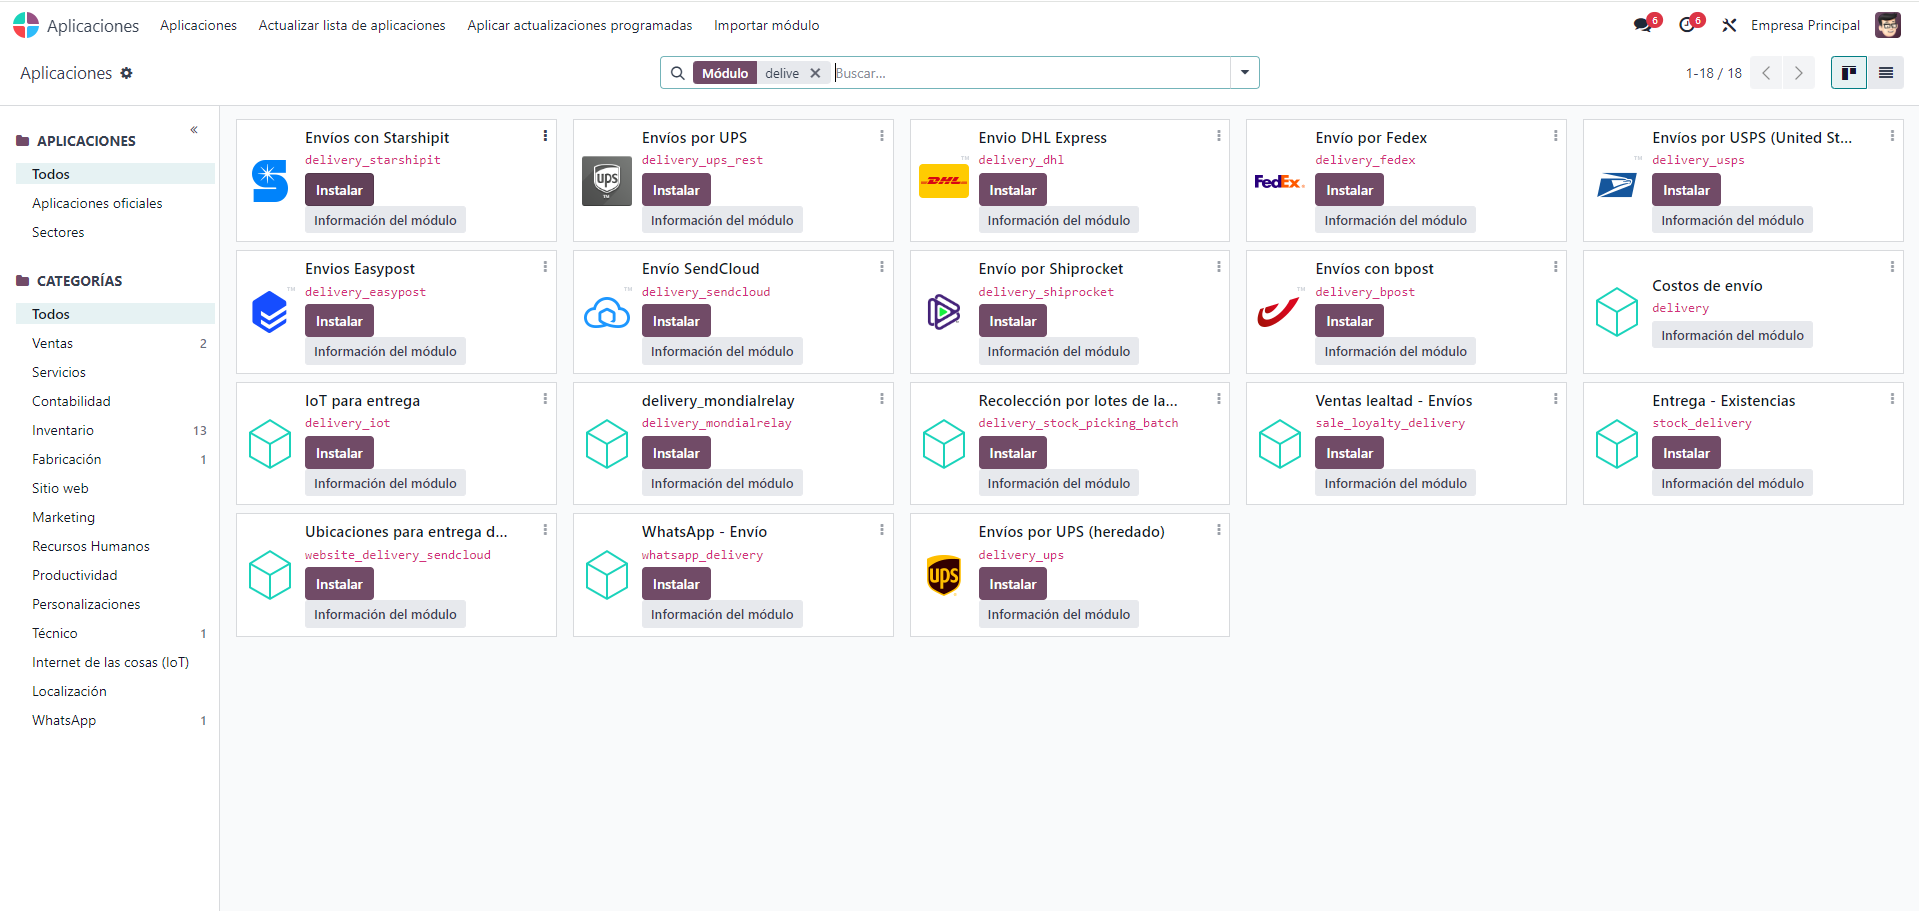
Task: Click the magnifier search icon
Action: pyautogui.click(x=678, y=73)
